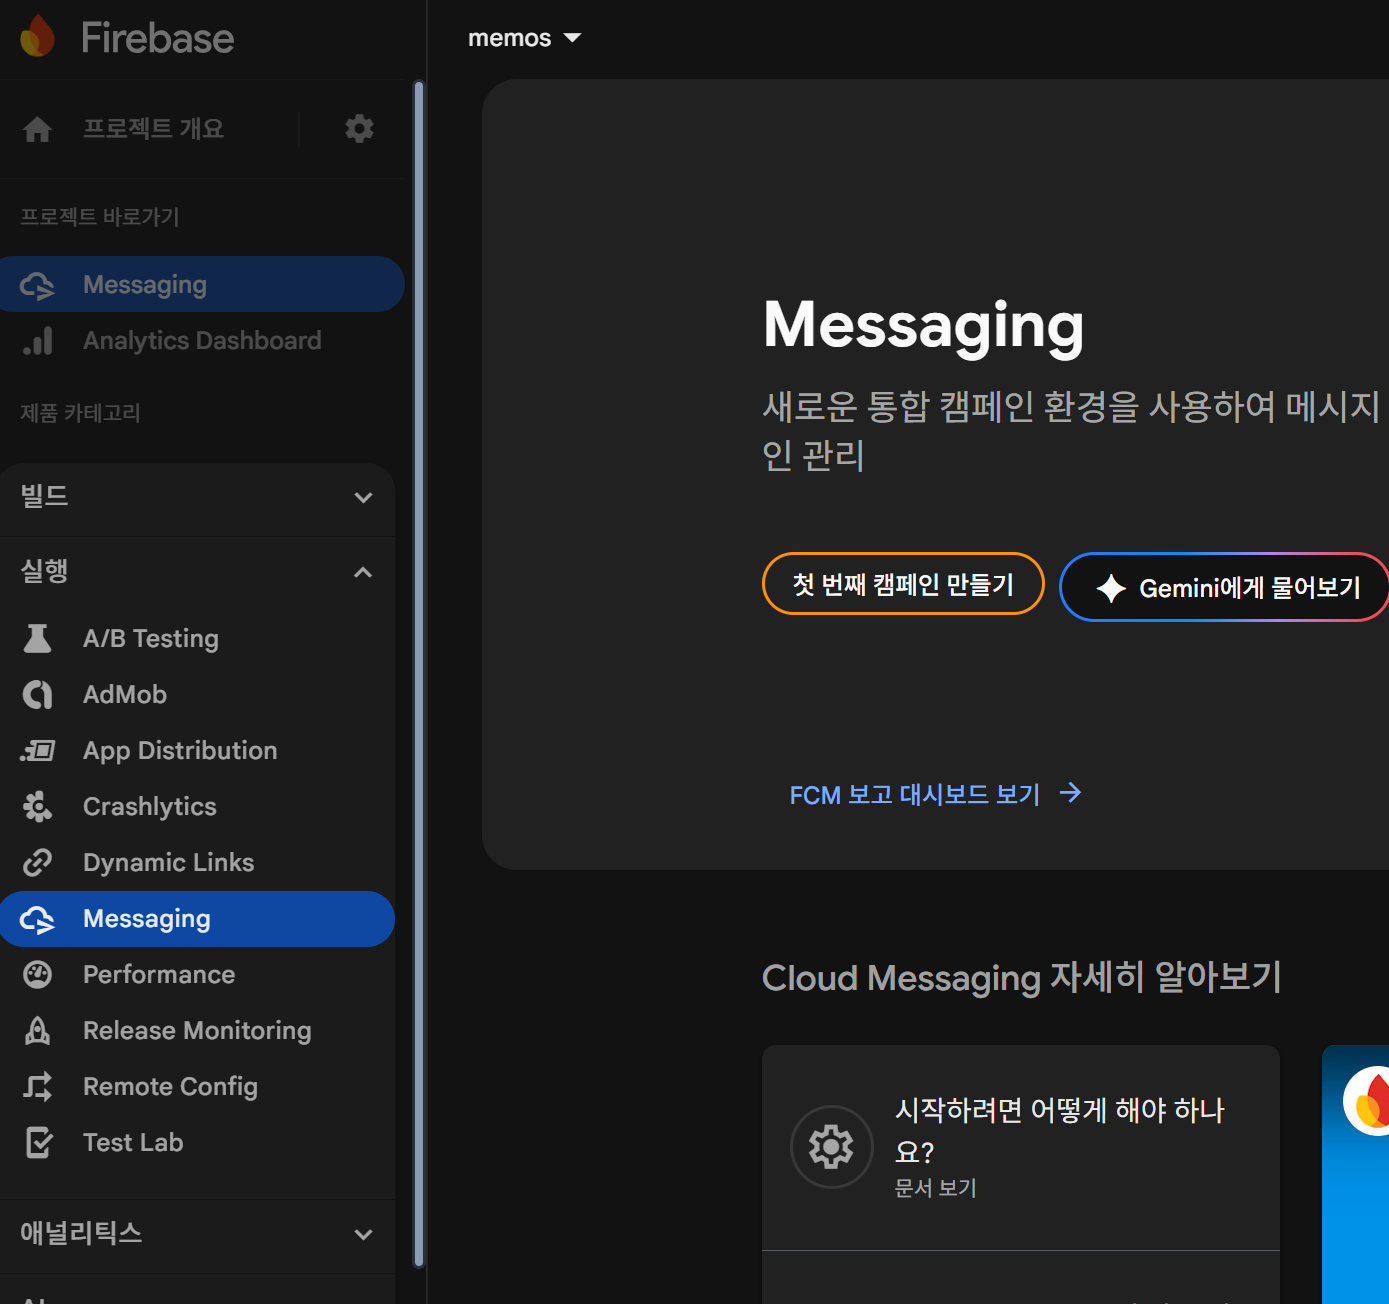Open 프로젝트 개요 page
This screenshot has height=1304, width=1389.
coord(153,129)
